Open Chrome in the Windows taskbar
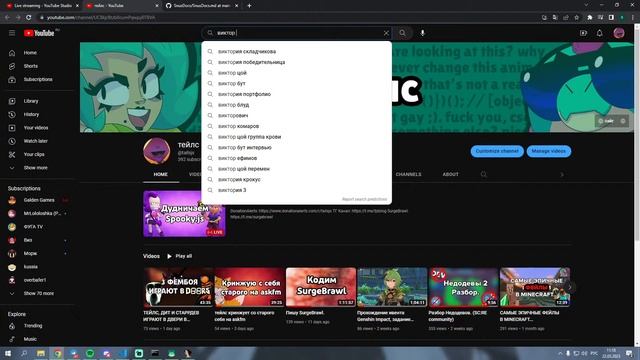 [x=58, y=353]
